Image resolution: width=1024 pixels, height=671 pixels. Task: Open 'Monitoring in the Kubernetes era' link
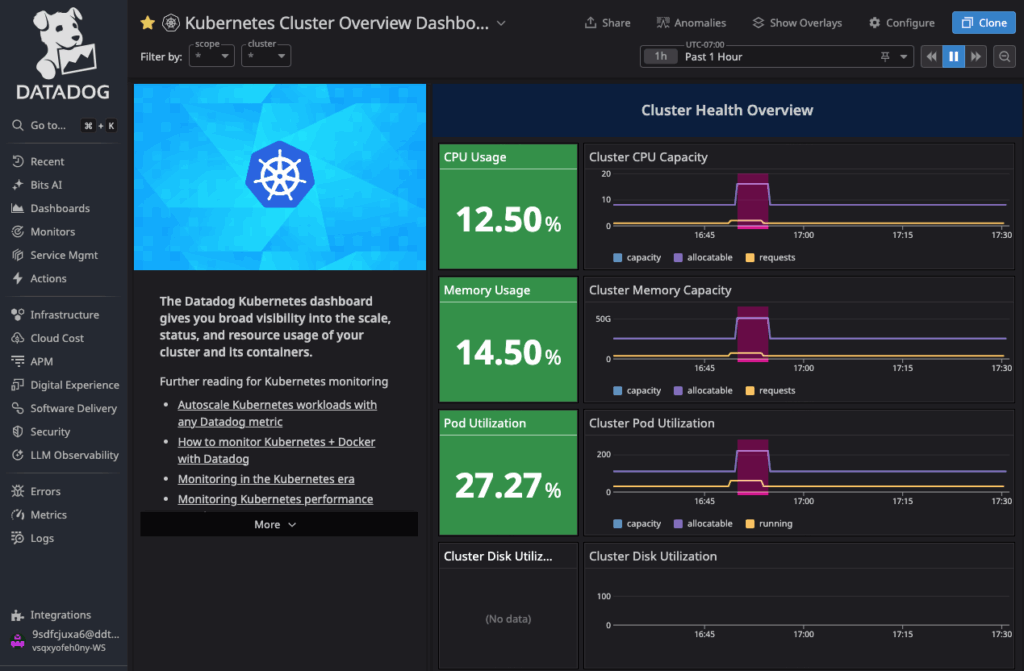[266, 479]
